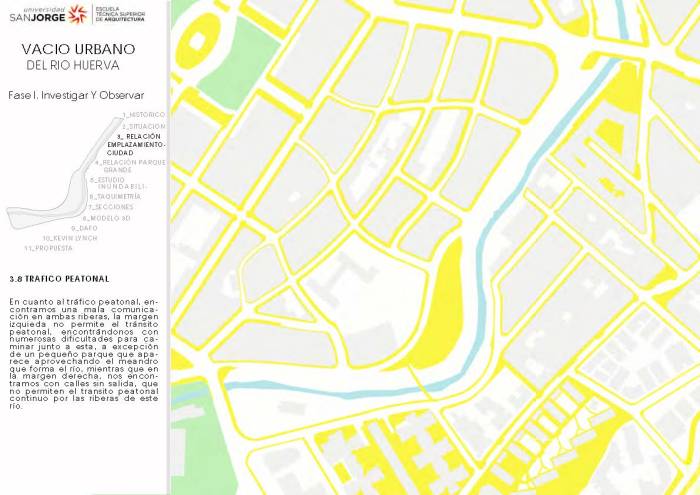Select 3_Relación Emplazamiento-Ciudad highlighted entry
Screen dimensions: 700x495
coord(136,144)
